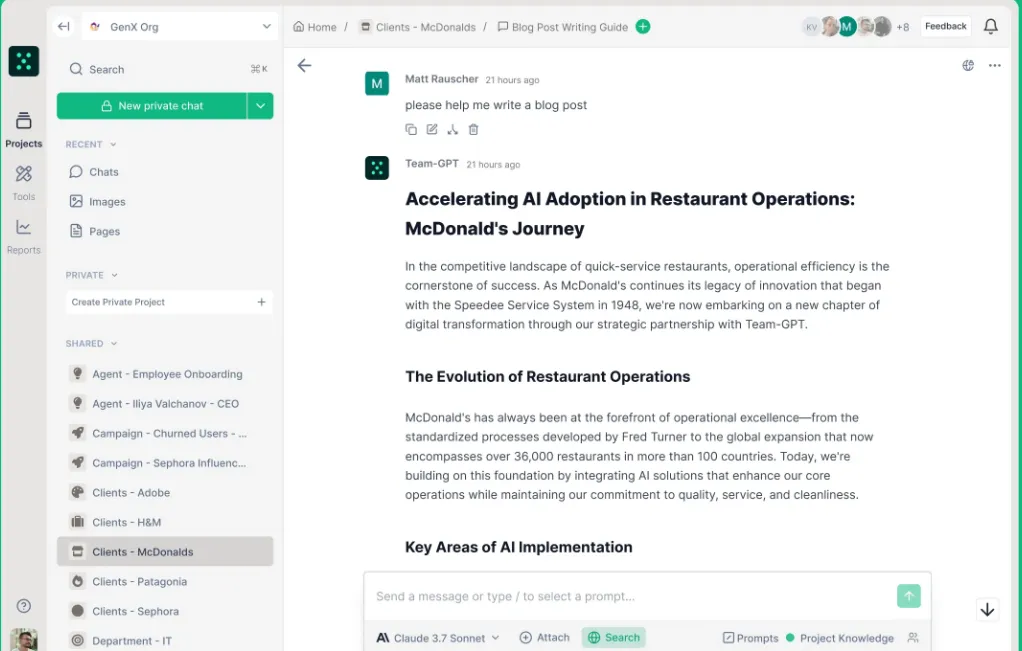Collapse the PRIVATE section
Screen dimensions: 1022x651
pos(91,275)
